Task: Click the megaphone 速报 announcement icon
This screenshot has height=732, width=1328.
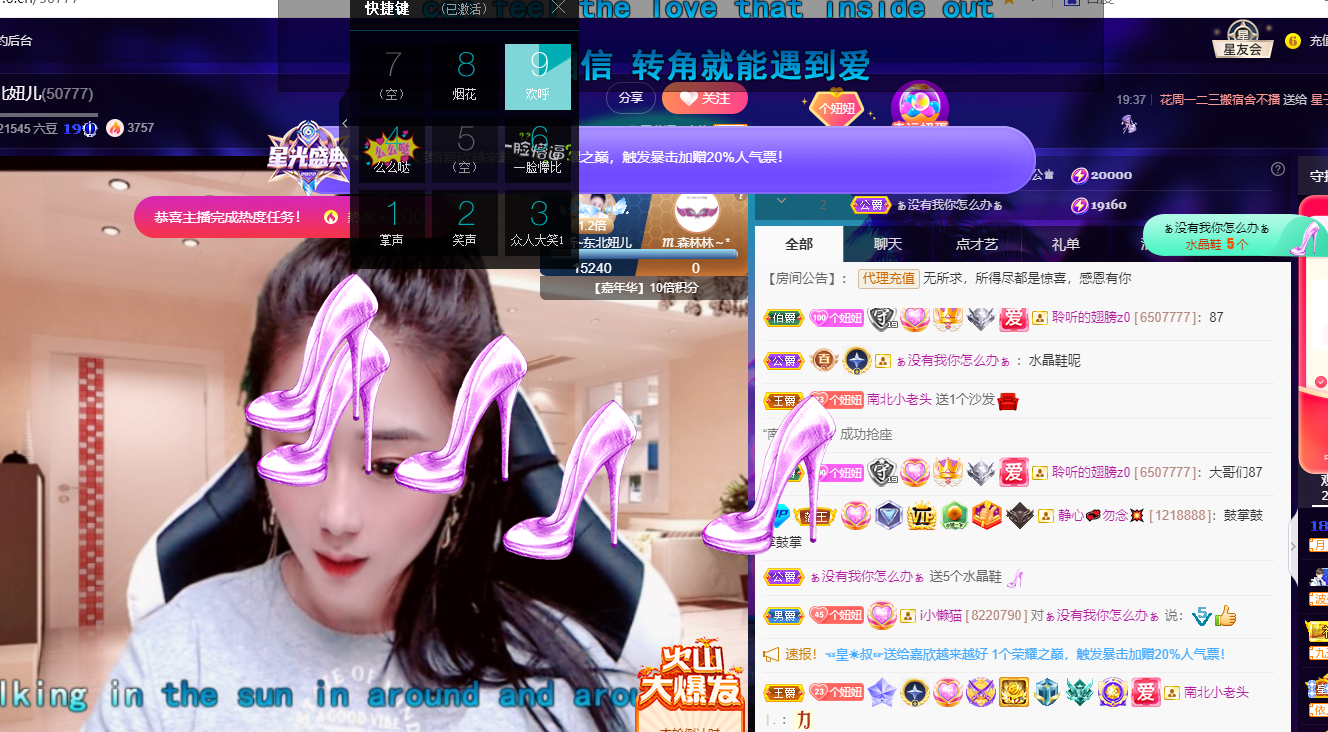Action: [771, 654]
